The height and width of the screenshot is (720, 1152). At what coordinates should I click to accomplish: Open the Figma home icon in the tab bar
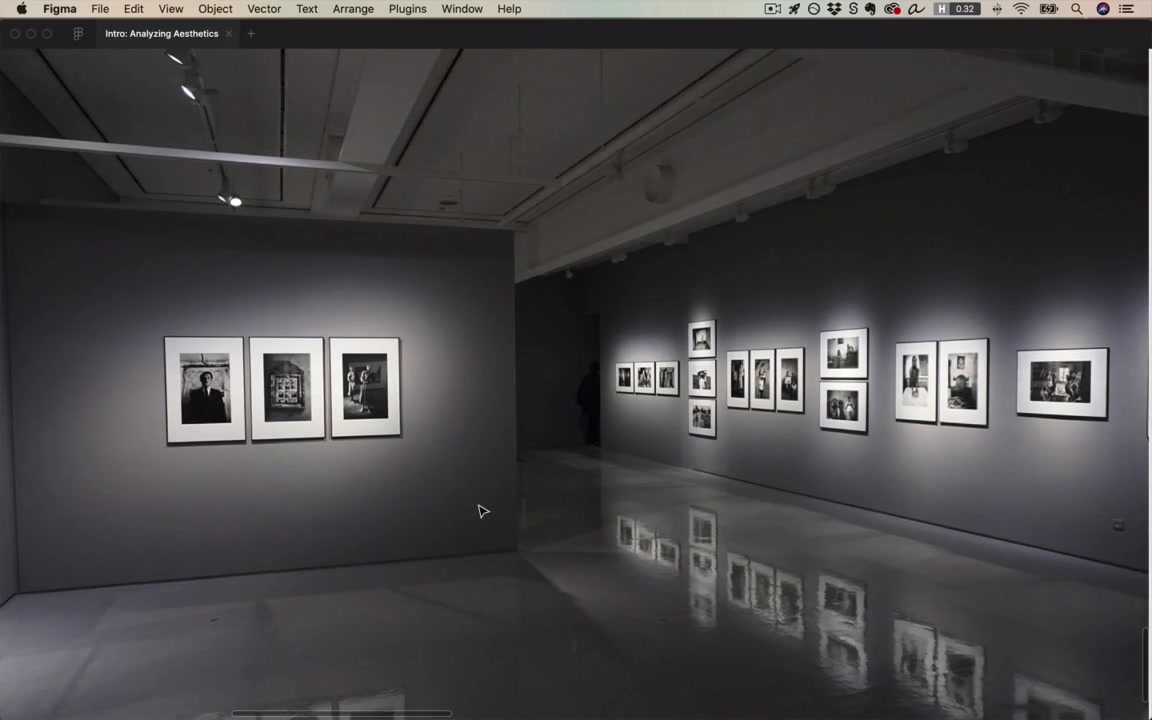78,34
